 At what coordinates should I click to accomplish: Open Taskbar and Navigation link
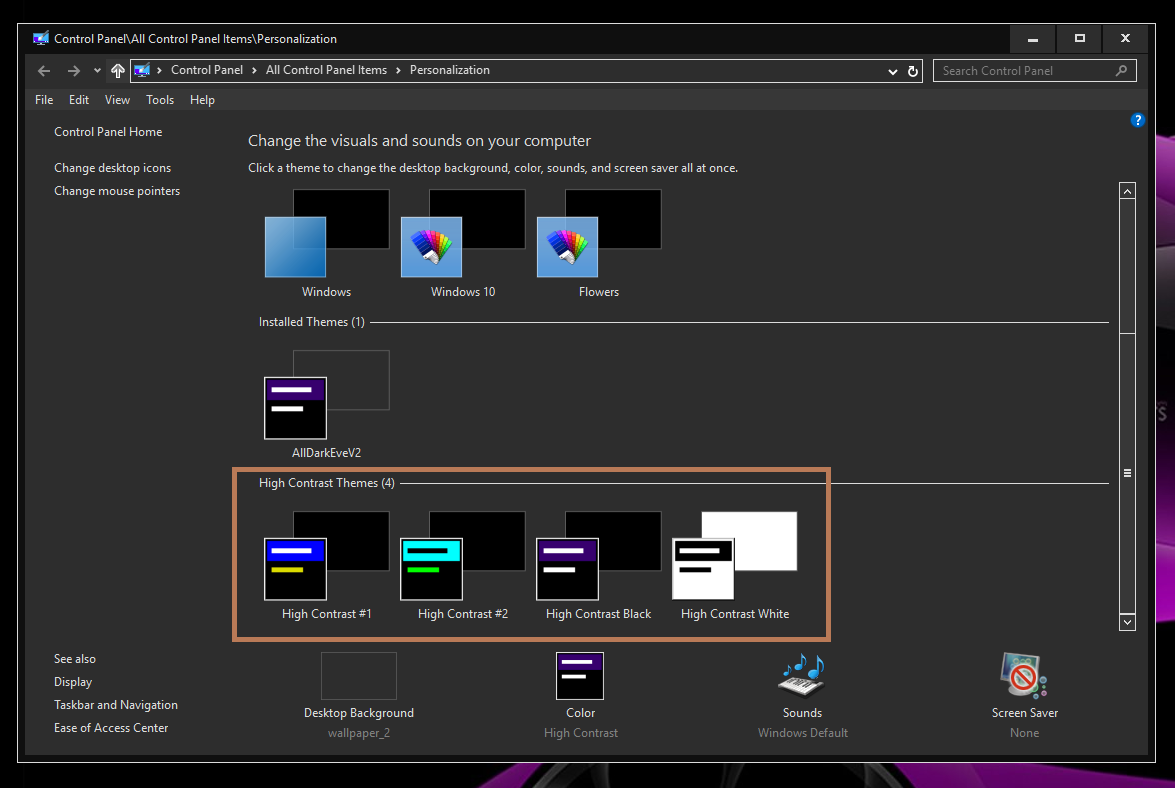click(116, 705)
